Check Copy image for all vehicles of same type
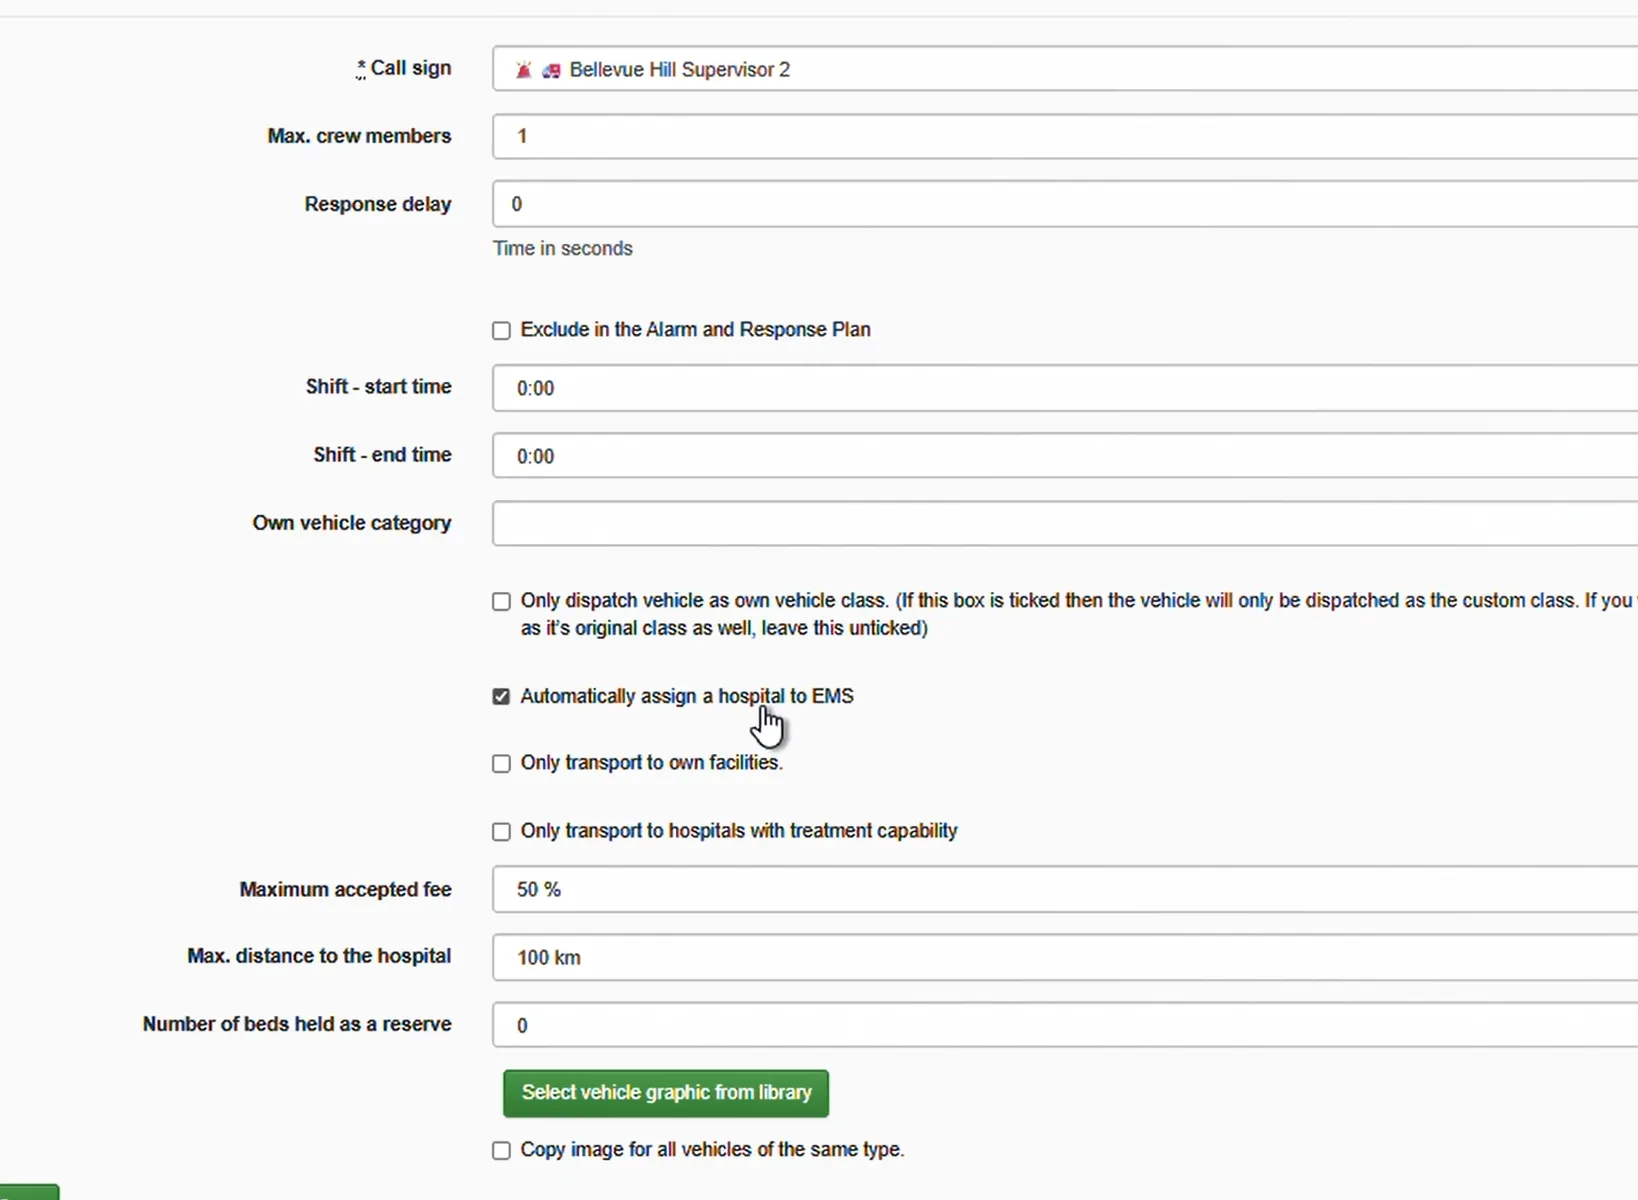The width and height of the screenshot is (1638, 1200). click(x=501, y=1151)
